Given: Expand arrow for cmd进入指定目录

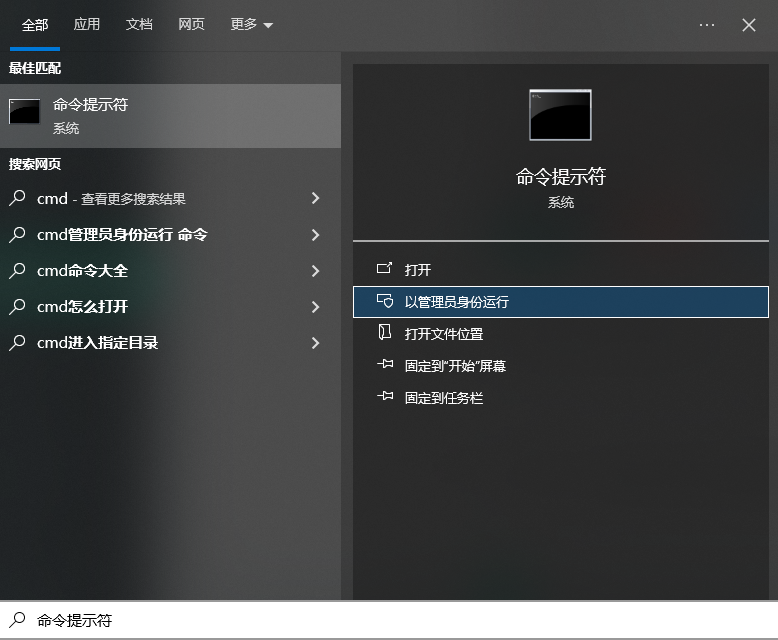Looking at the screenshot, I should pos(315,343).
